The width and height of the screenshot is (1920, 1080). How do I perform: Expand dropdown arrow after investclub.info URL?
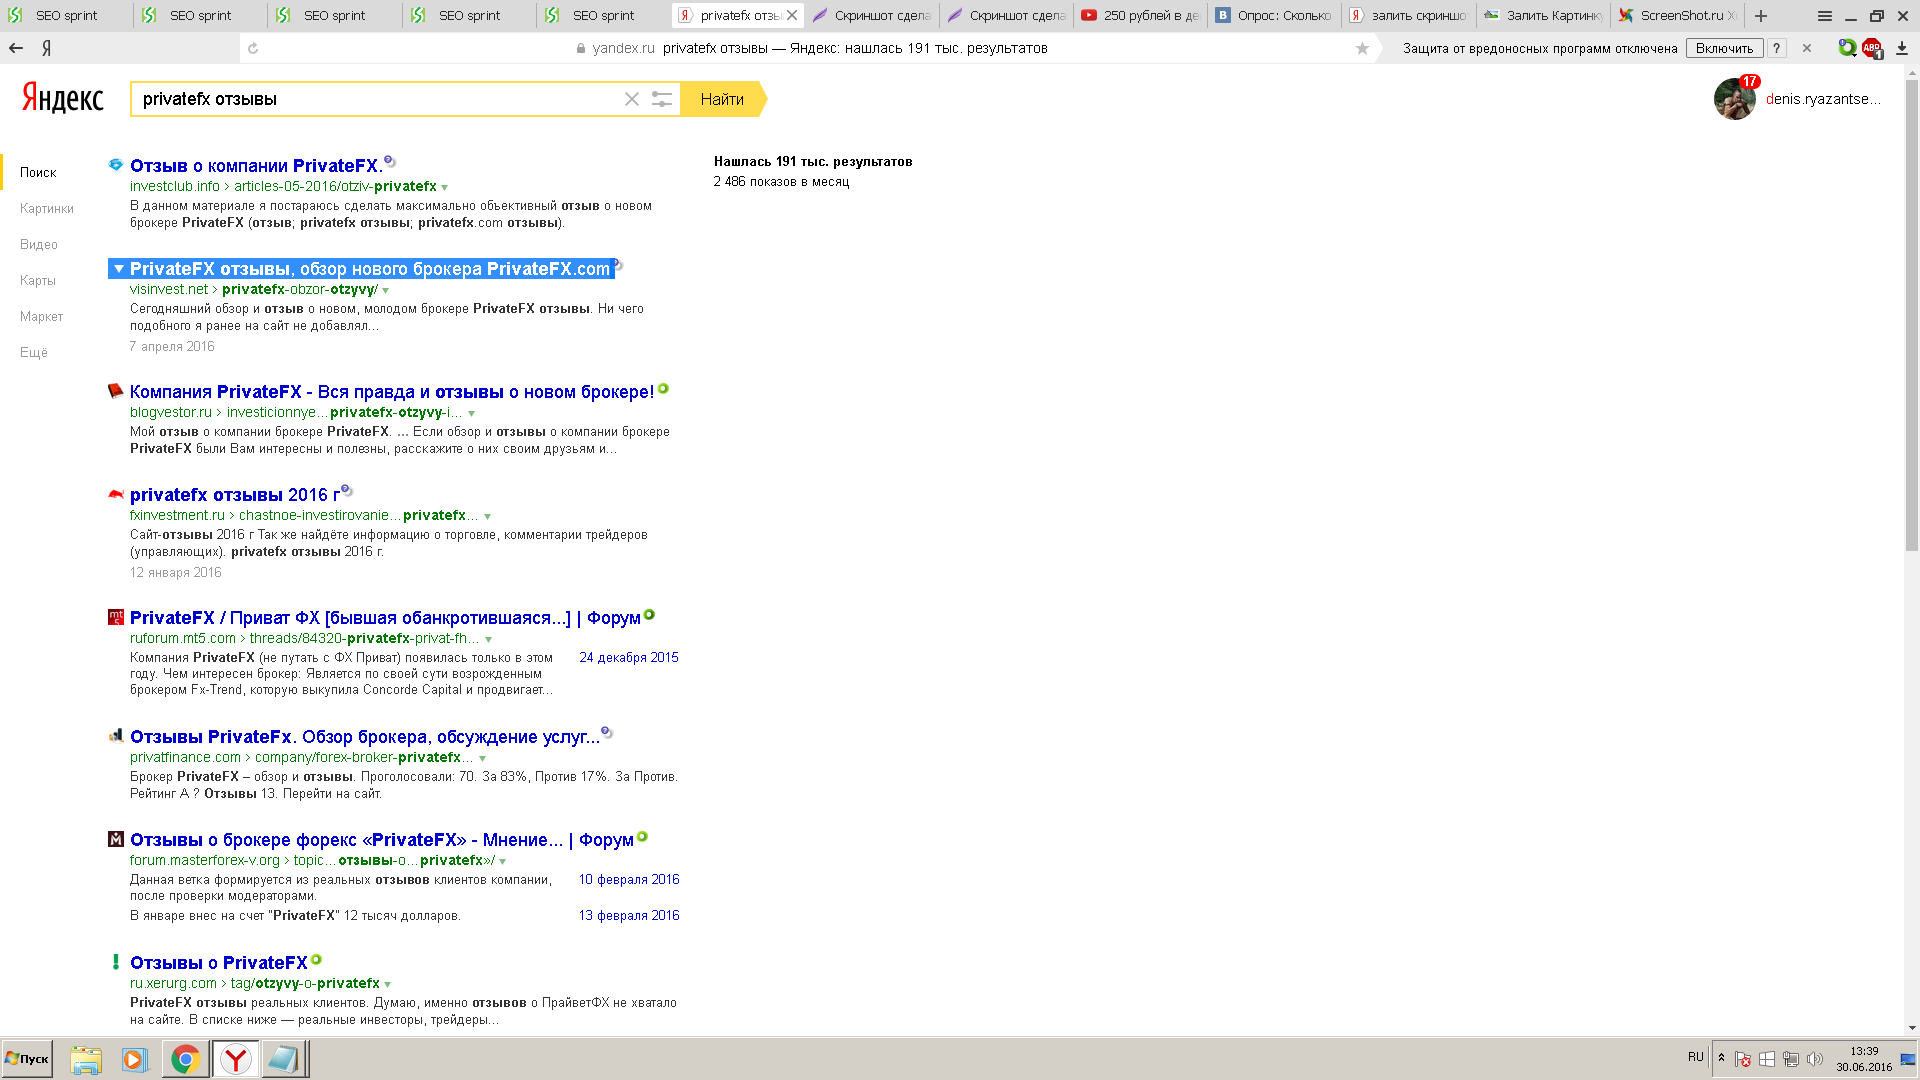pos(445,187)
